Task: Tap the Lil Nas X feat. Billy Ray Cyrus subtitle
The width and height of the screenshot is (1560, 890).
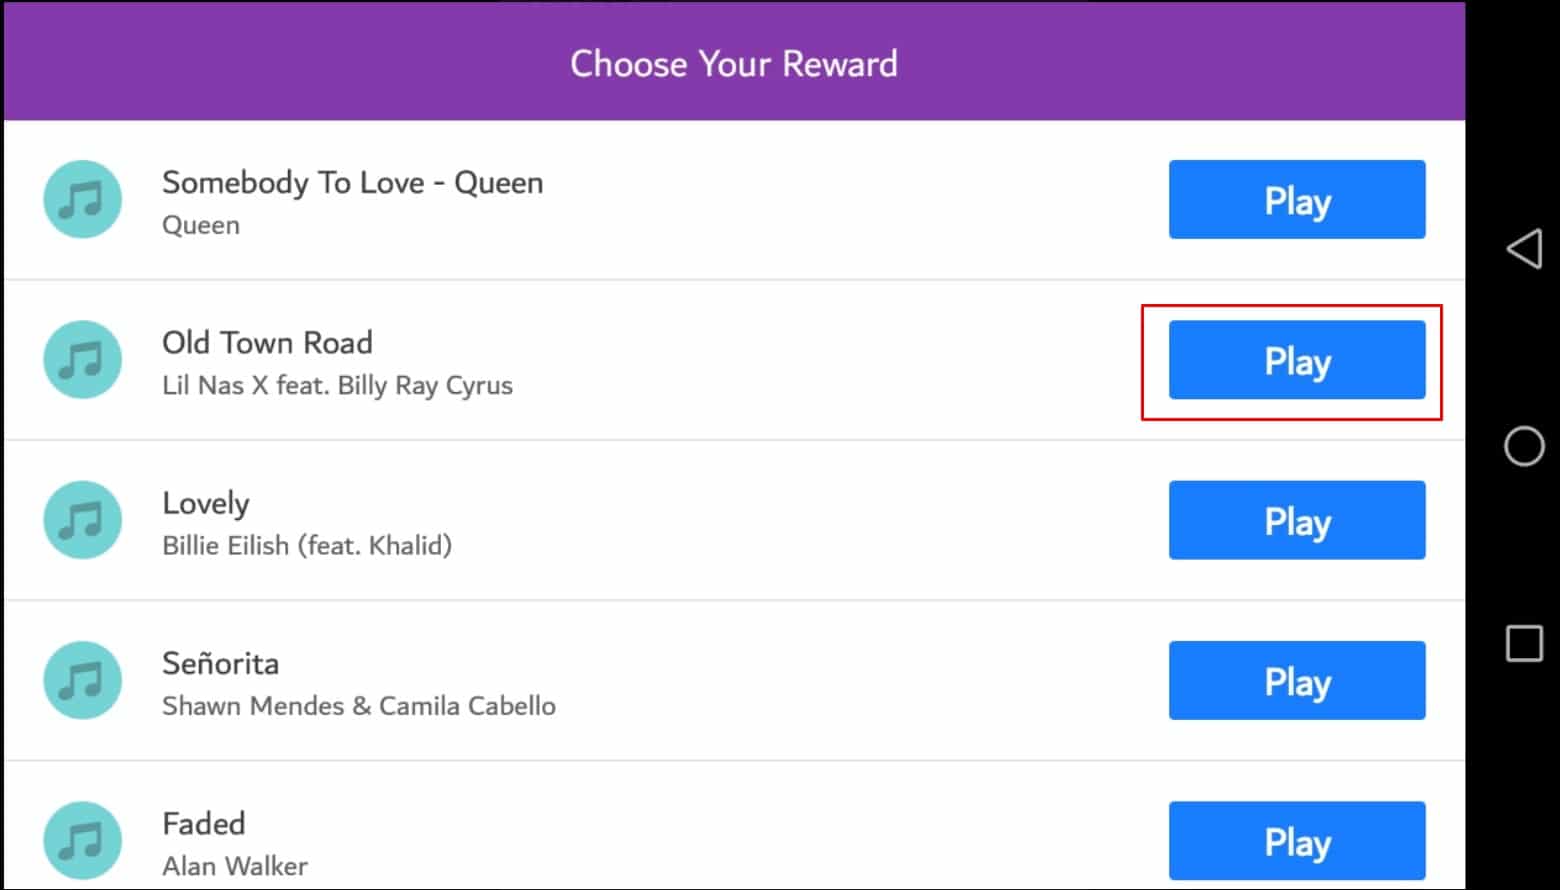Action: tap(337, 386)
